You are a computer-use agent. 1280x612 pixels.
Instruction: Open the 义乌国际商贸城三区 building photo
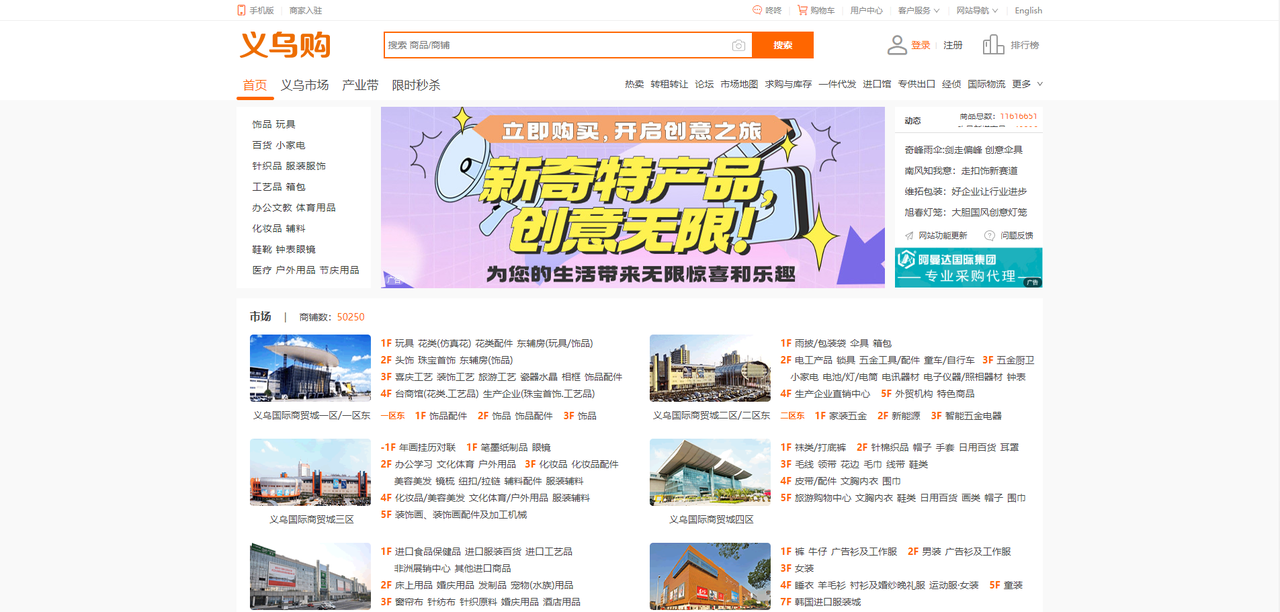[310, 472]
